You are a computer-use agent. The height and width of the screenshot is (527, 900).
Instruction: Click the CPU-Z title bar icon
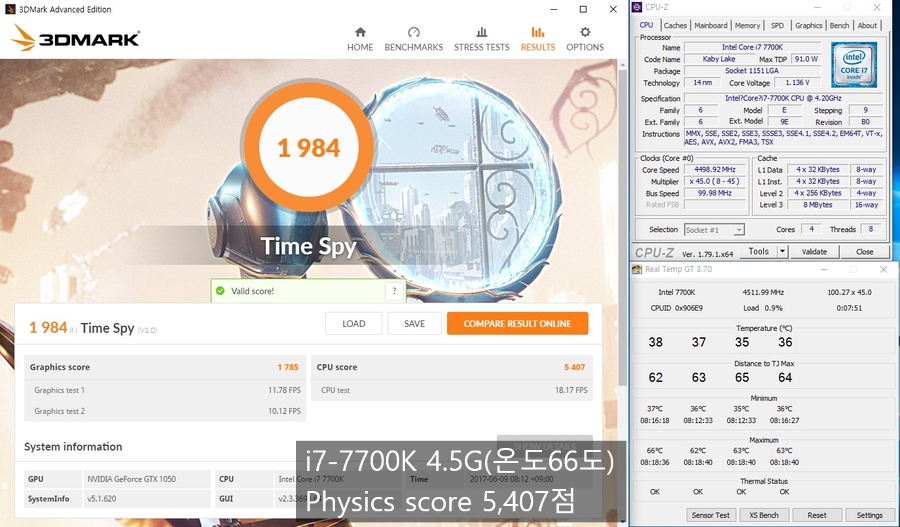[x=637, y=7]
